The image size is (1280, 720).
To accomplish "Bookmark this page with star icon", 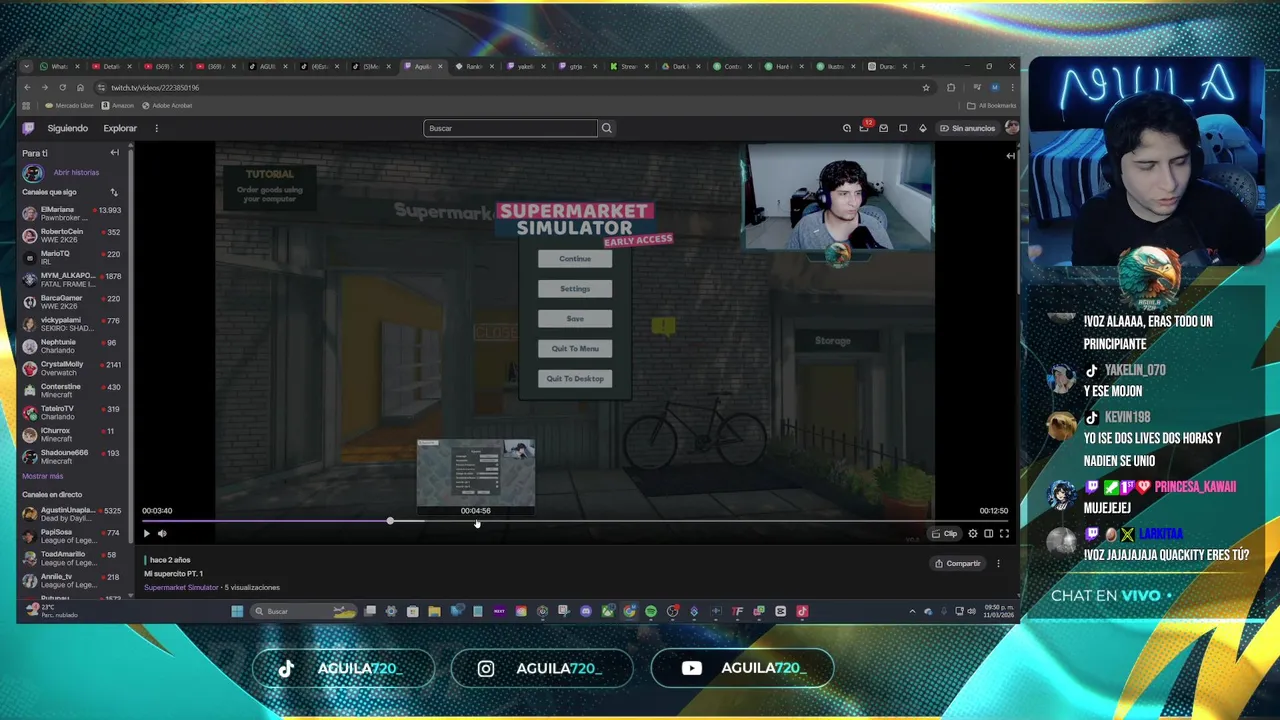I will click(926, 87).
